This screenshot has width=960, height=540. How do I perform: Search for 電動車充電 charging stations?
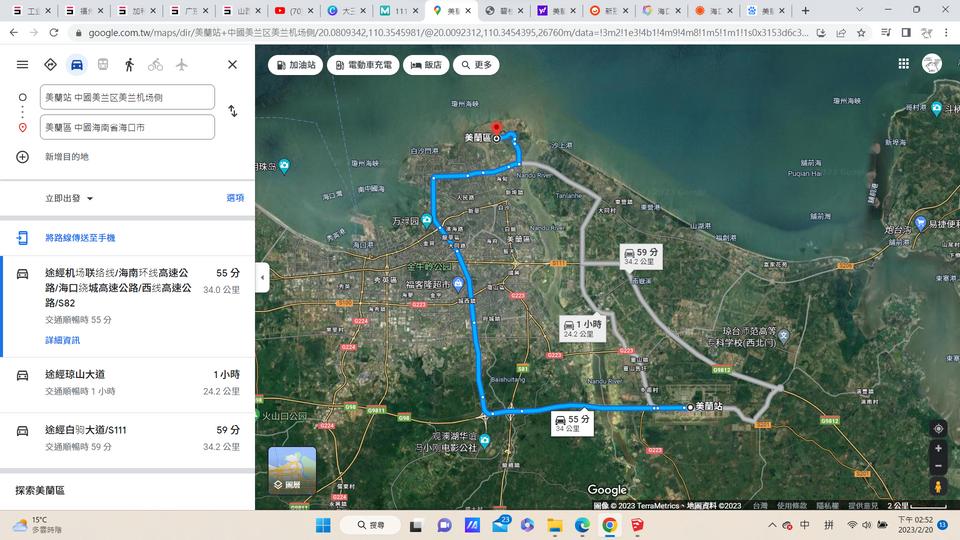tap(363, 65)
